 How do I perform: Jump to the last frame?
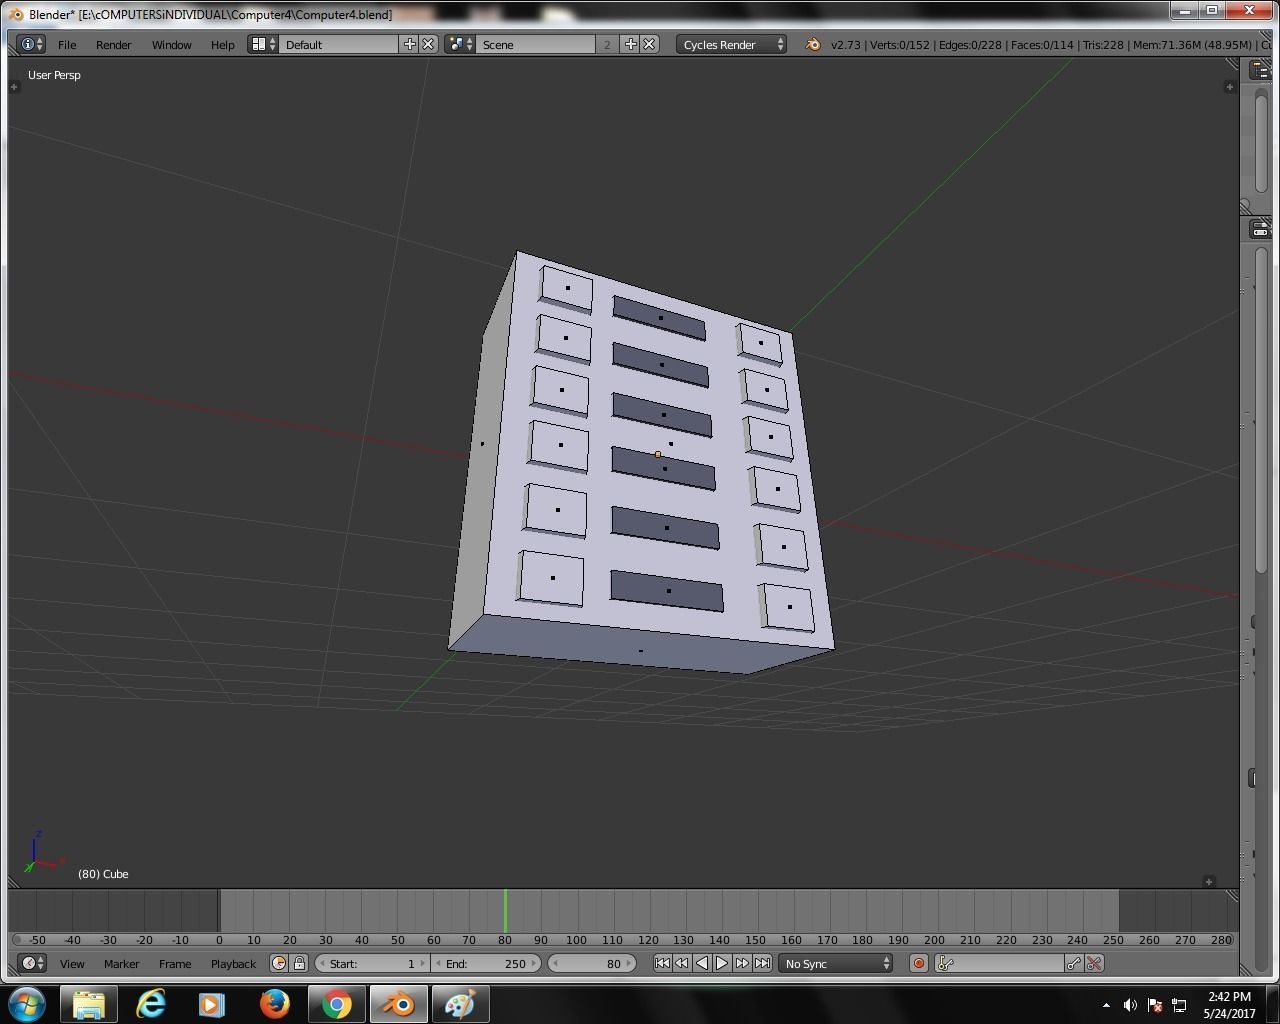[x=762, y=963]
